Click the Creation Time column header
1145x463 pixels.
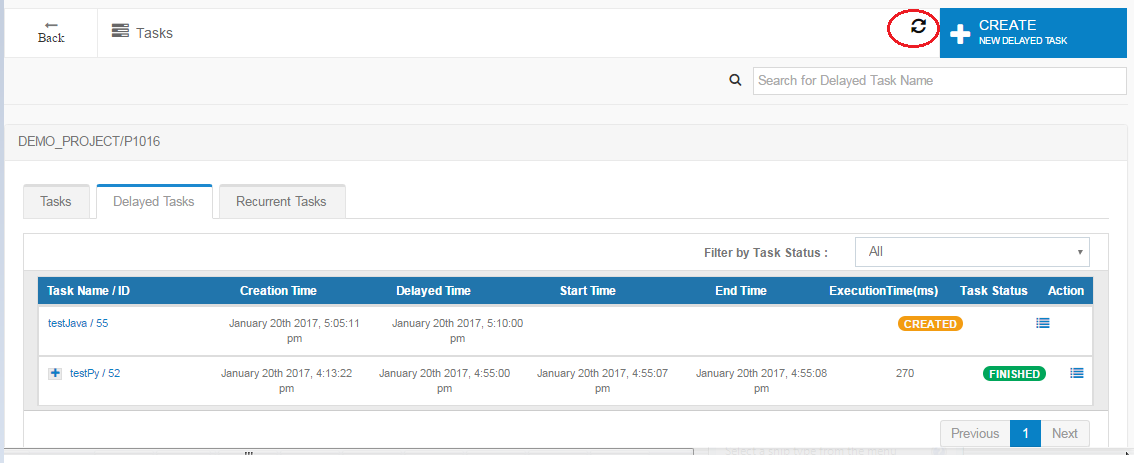pos(278,291)
